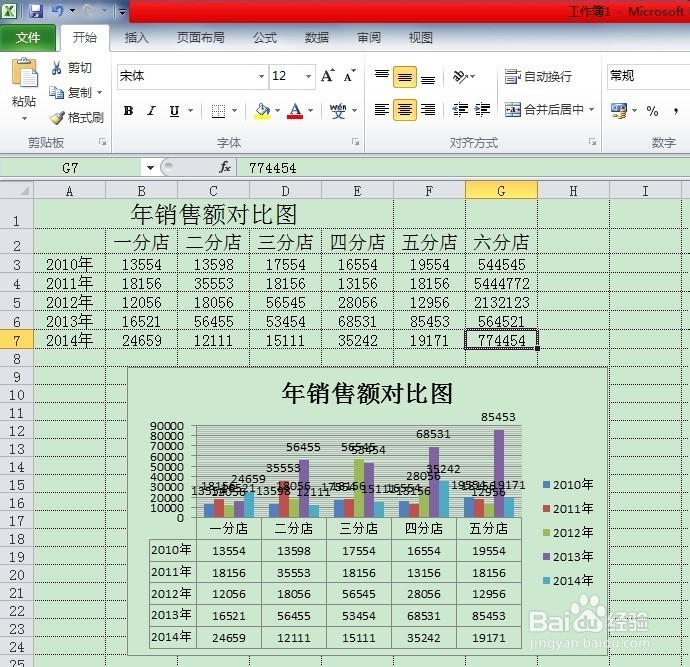Screen dimensions: 690x667
Task: Click the Accounting Number Format icon
Action: 619,111
